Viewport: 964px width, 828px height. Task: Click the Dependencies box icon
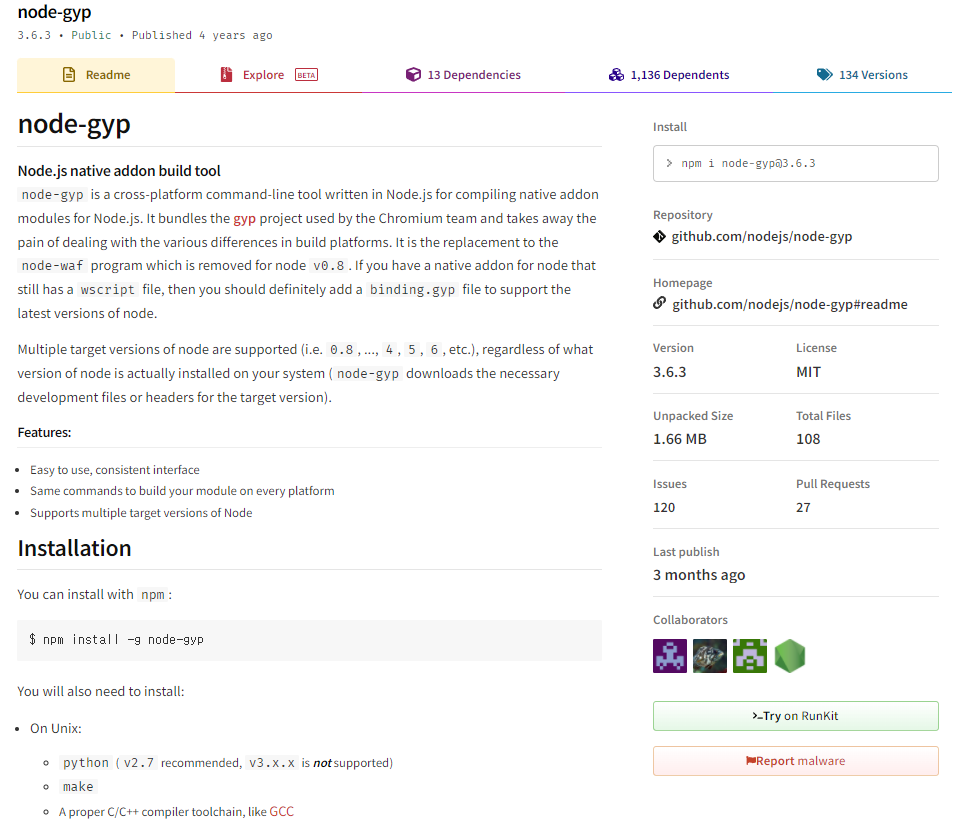point(413,75)
